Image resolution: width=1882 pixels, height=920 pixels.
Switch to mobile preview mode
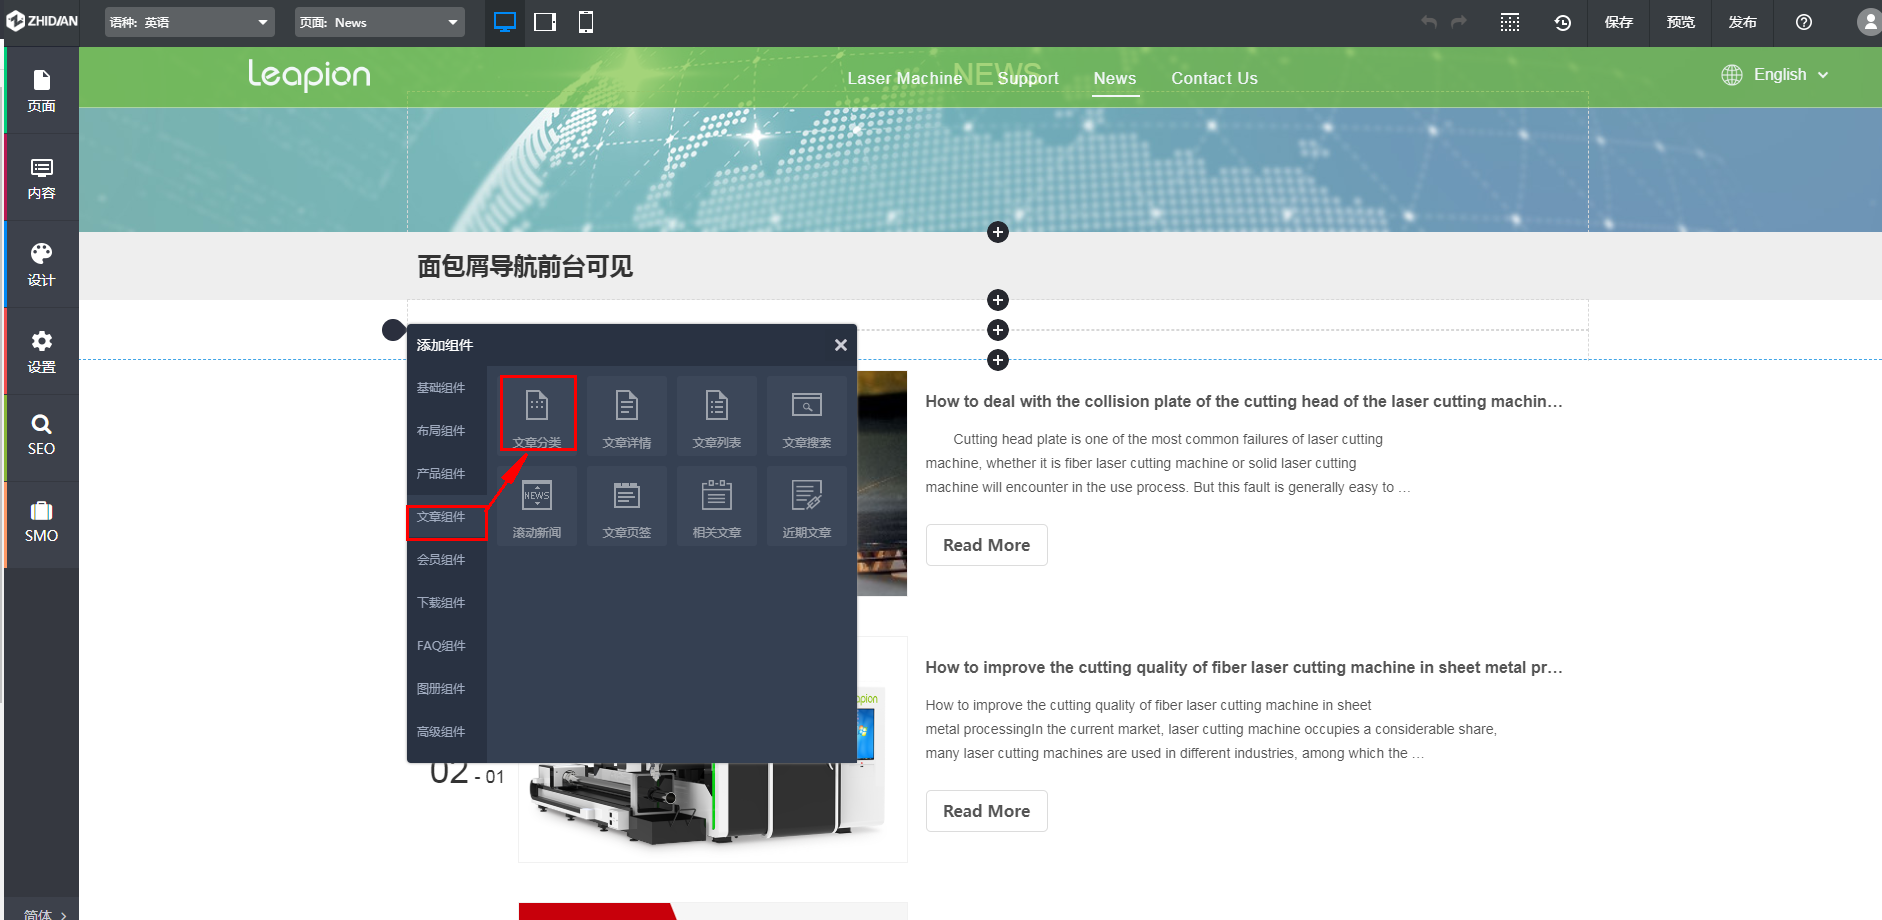tap(585, 22)
